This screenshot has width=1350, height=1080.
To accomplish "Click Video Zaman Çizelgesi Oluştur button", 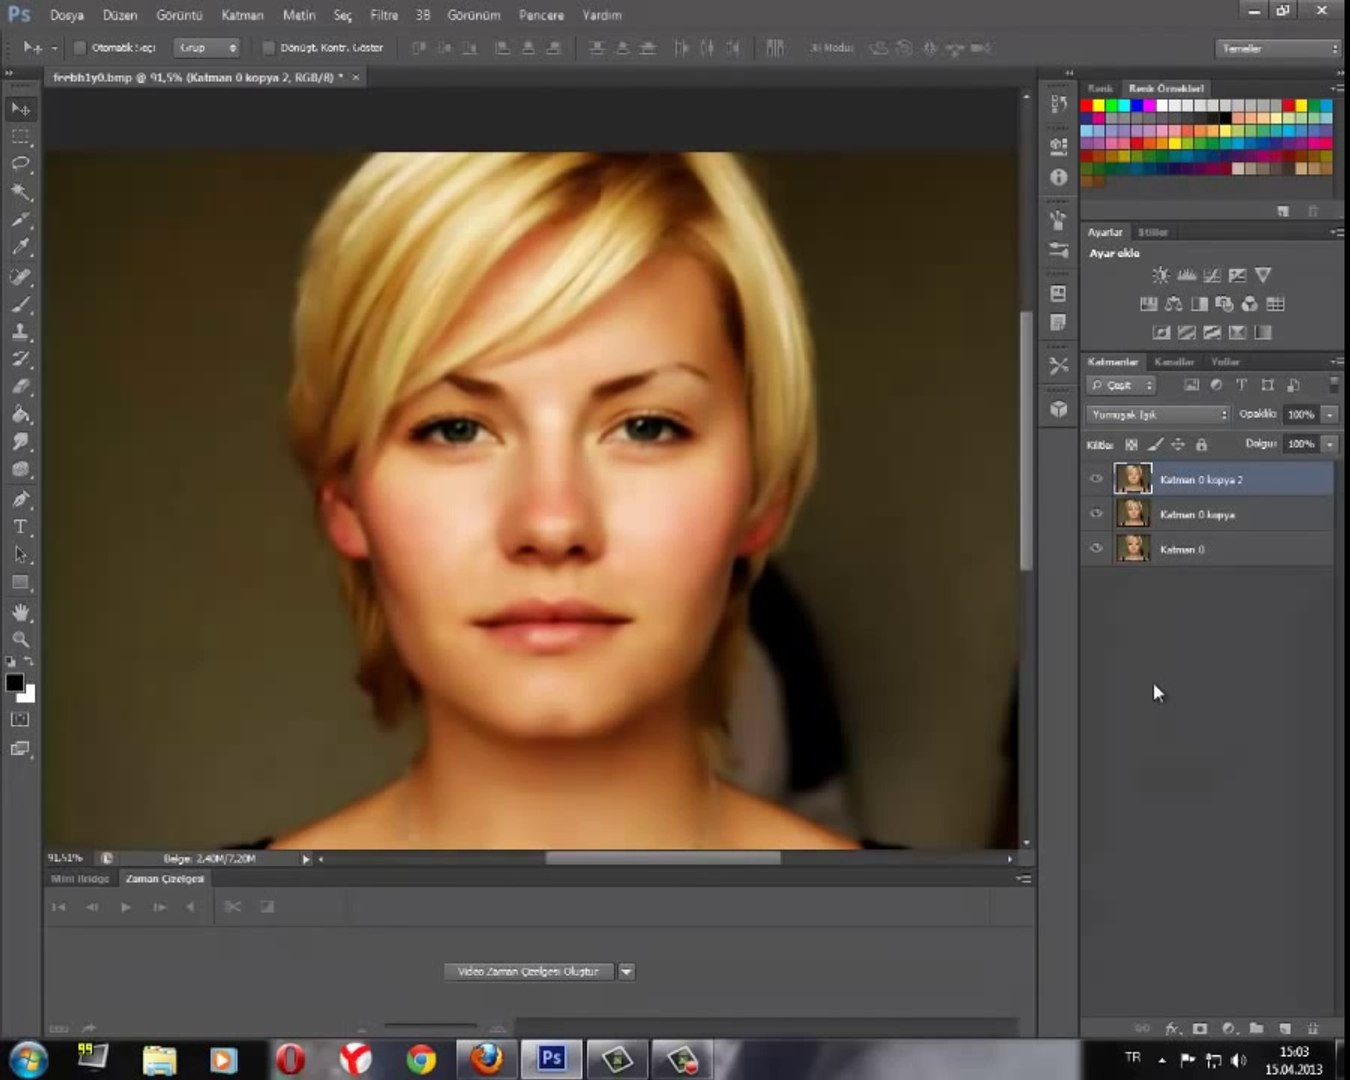I will pyautogui.click(x=528, y=971).
